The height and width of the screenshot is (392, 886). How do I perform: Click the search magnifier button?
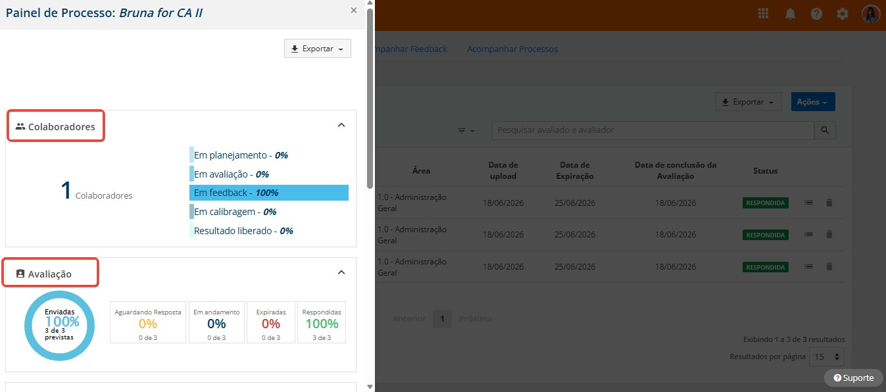pyautogui.click(x=824, y=130)
